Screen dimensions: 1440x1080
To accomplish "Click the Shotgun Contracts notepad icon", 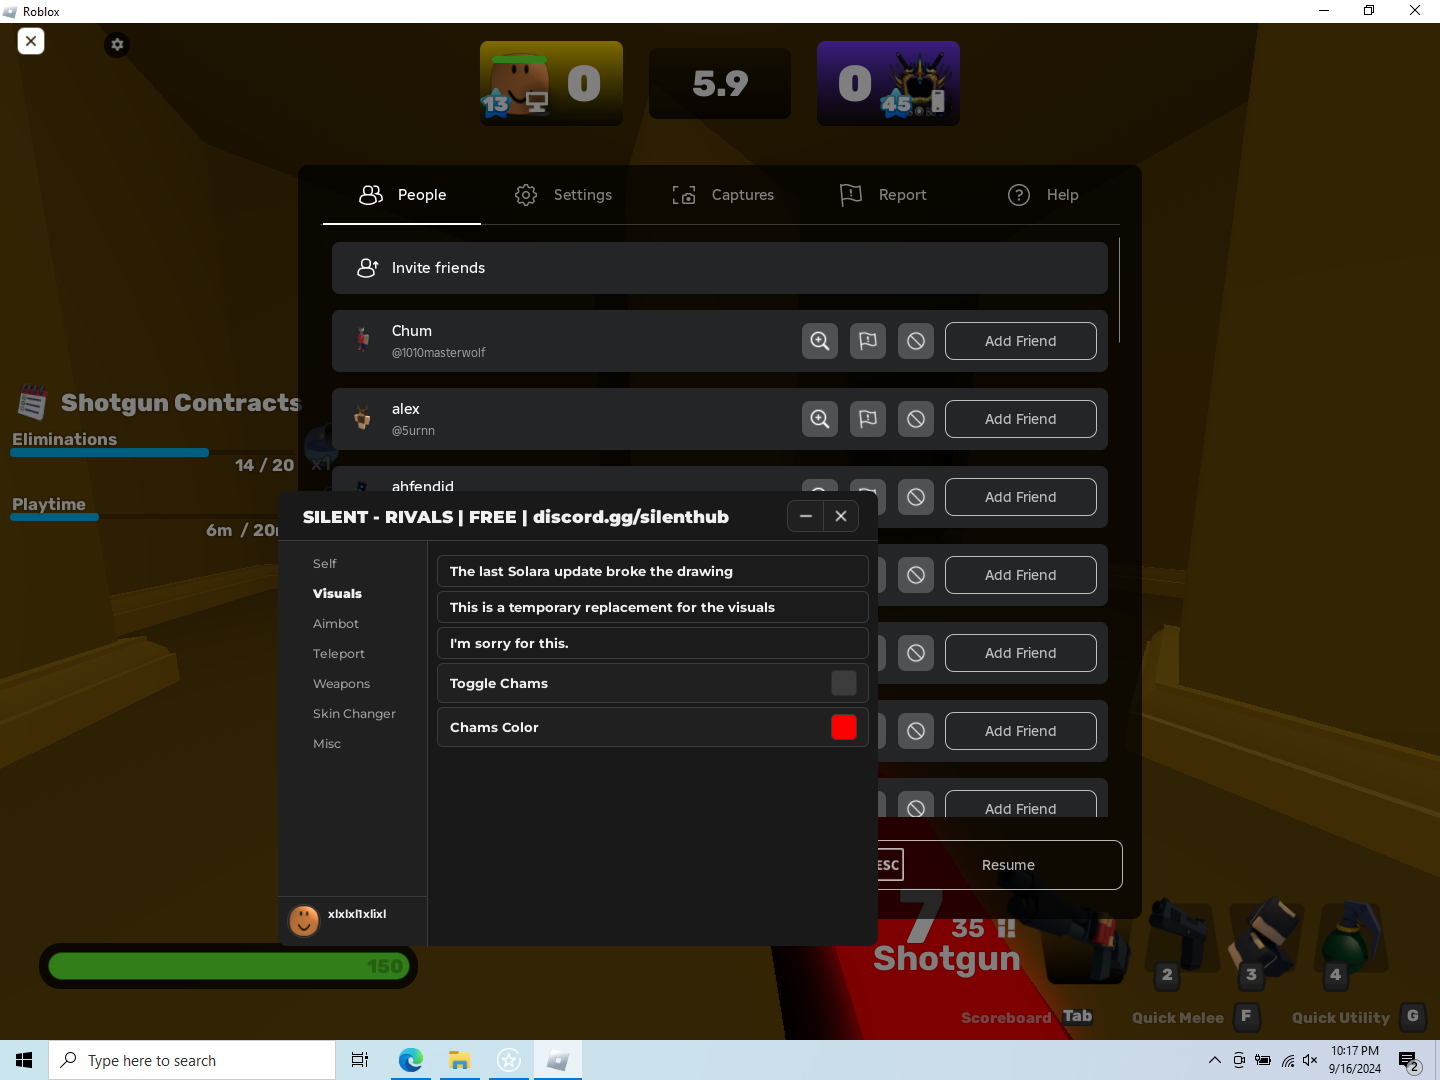I will click(32, 402).
